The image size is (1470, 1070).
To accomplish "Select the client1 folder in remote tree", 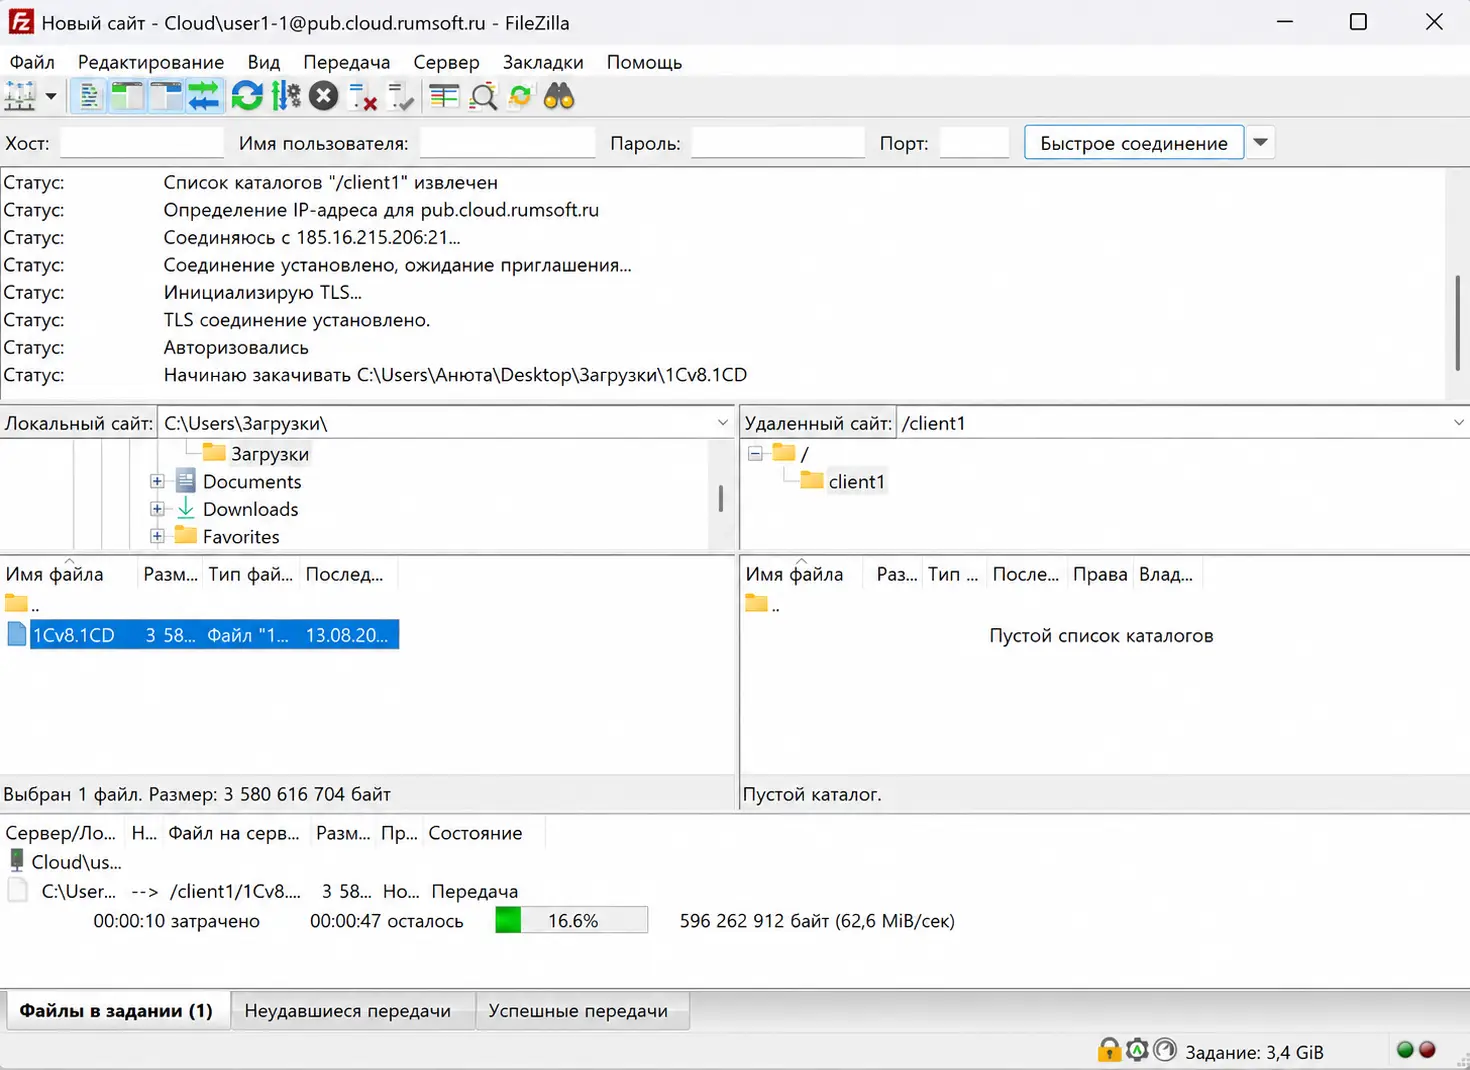I will point(857,481).
